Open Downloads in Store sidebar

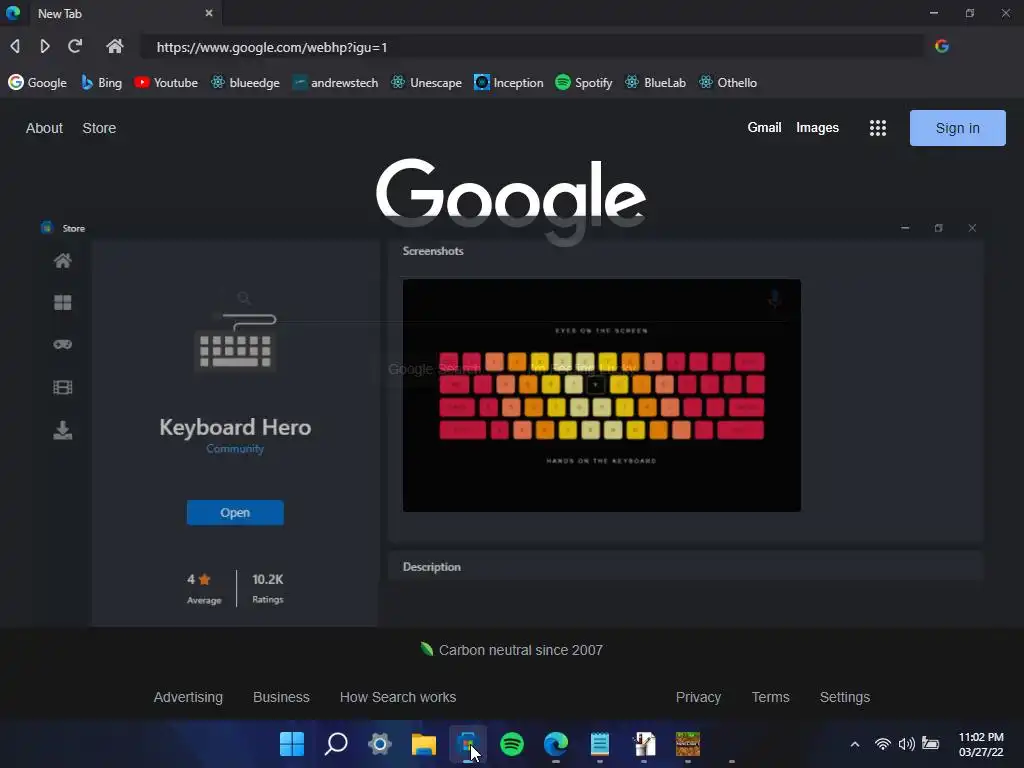(x=63, y=430)
